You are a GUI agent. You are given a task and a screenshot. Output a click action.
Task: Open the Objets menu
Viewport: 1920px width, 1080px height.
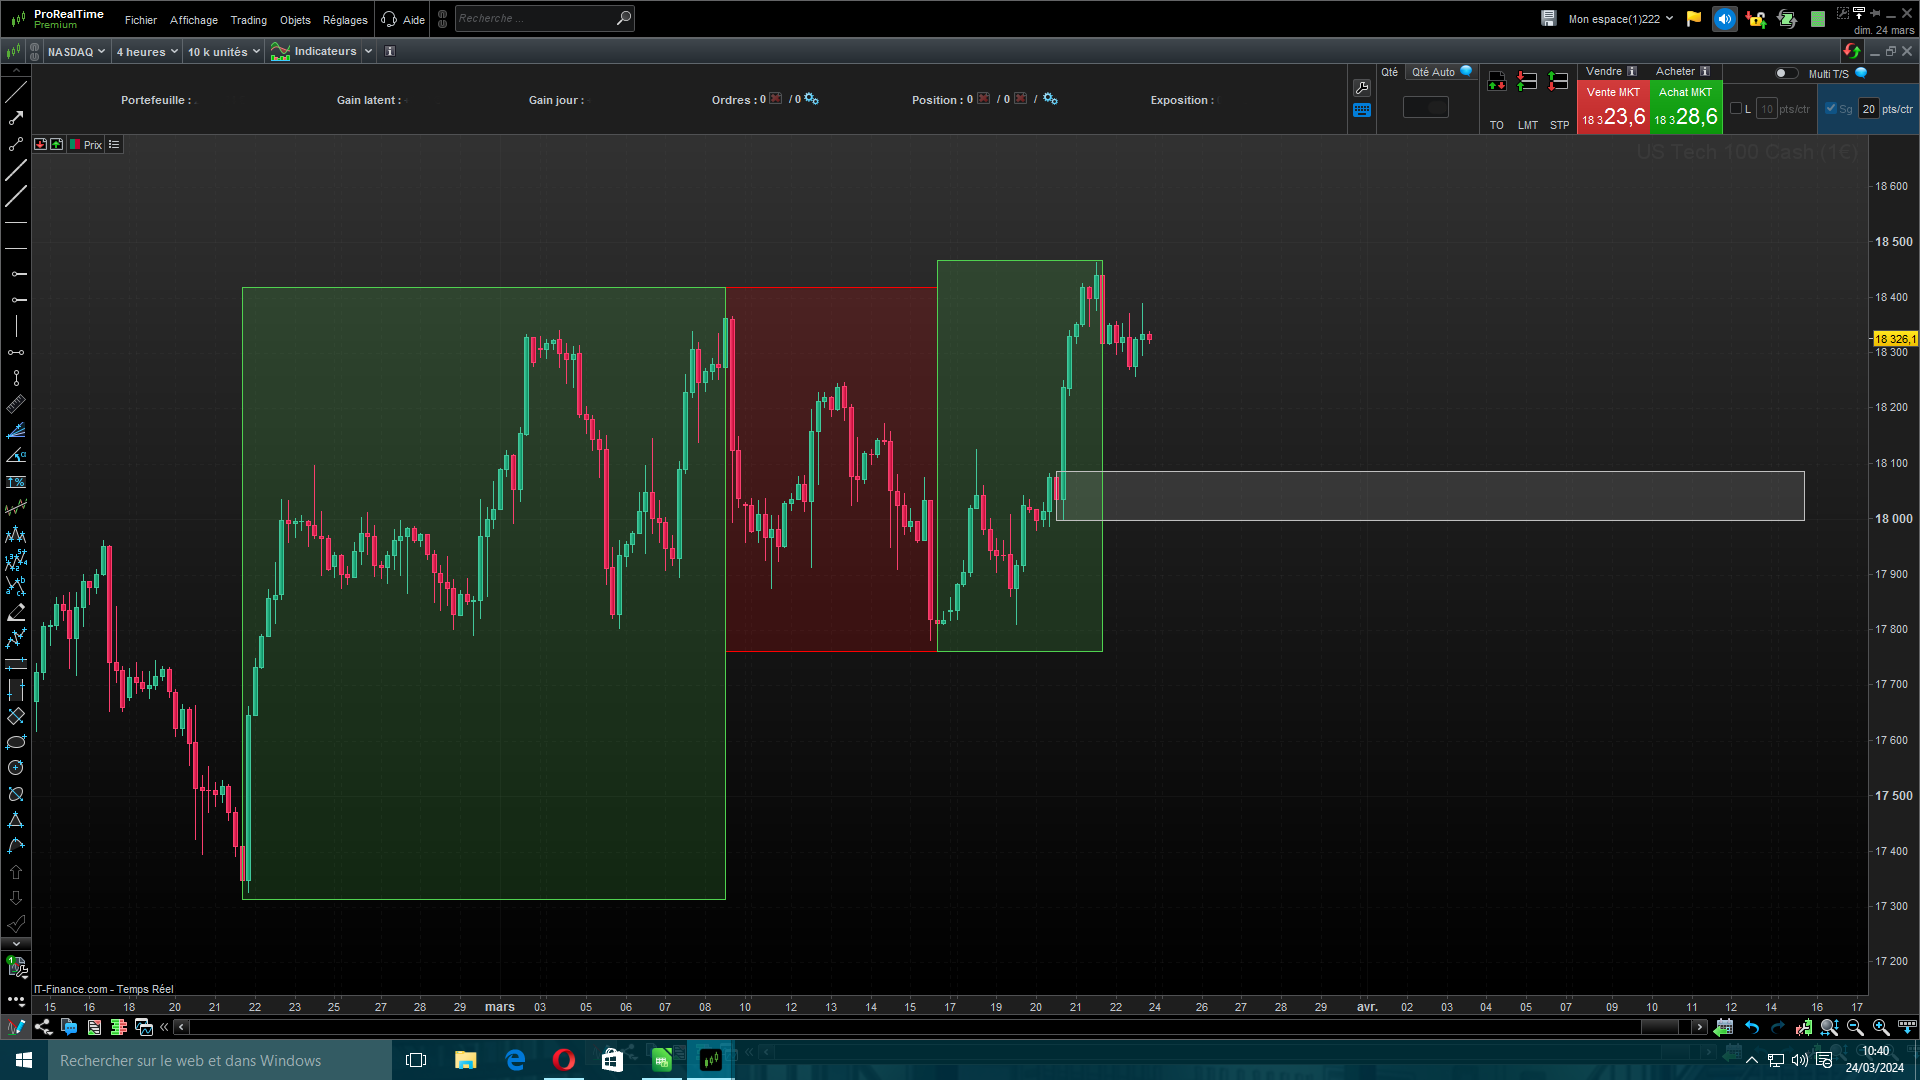click(x=295, y=20)
